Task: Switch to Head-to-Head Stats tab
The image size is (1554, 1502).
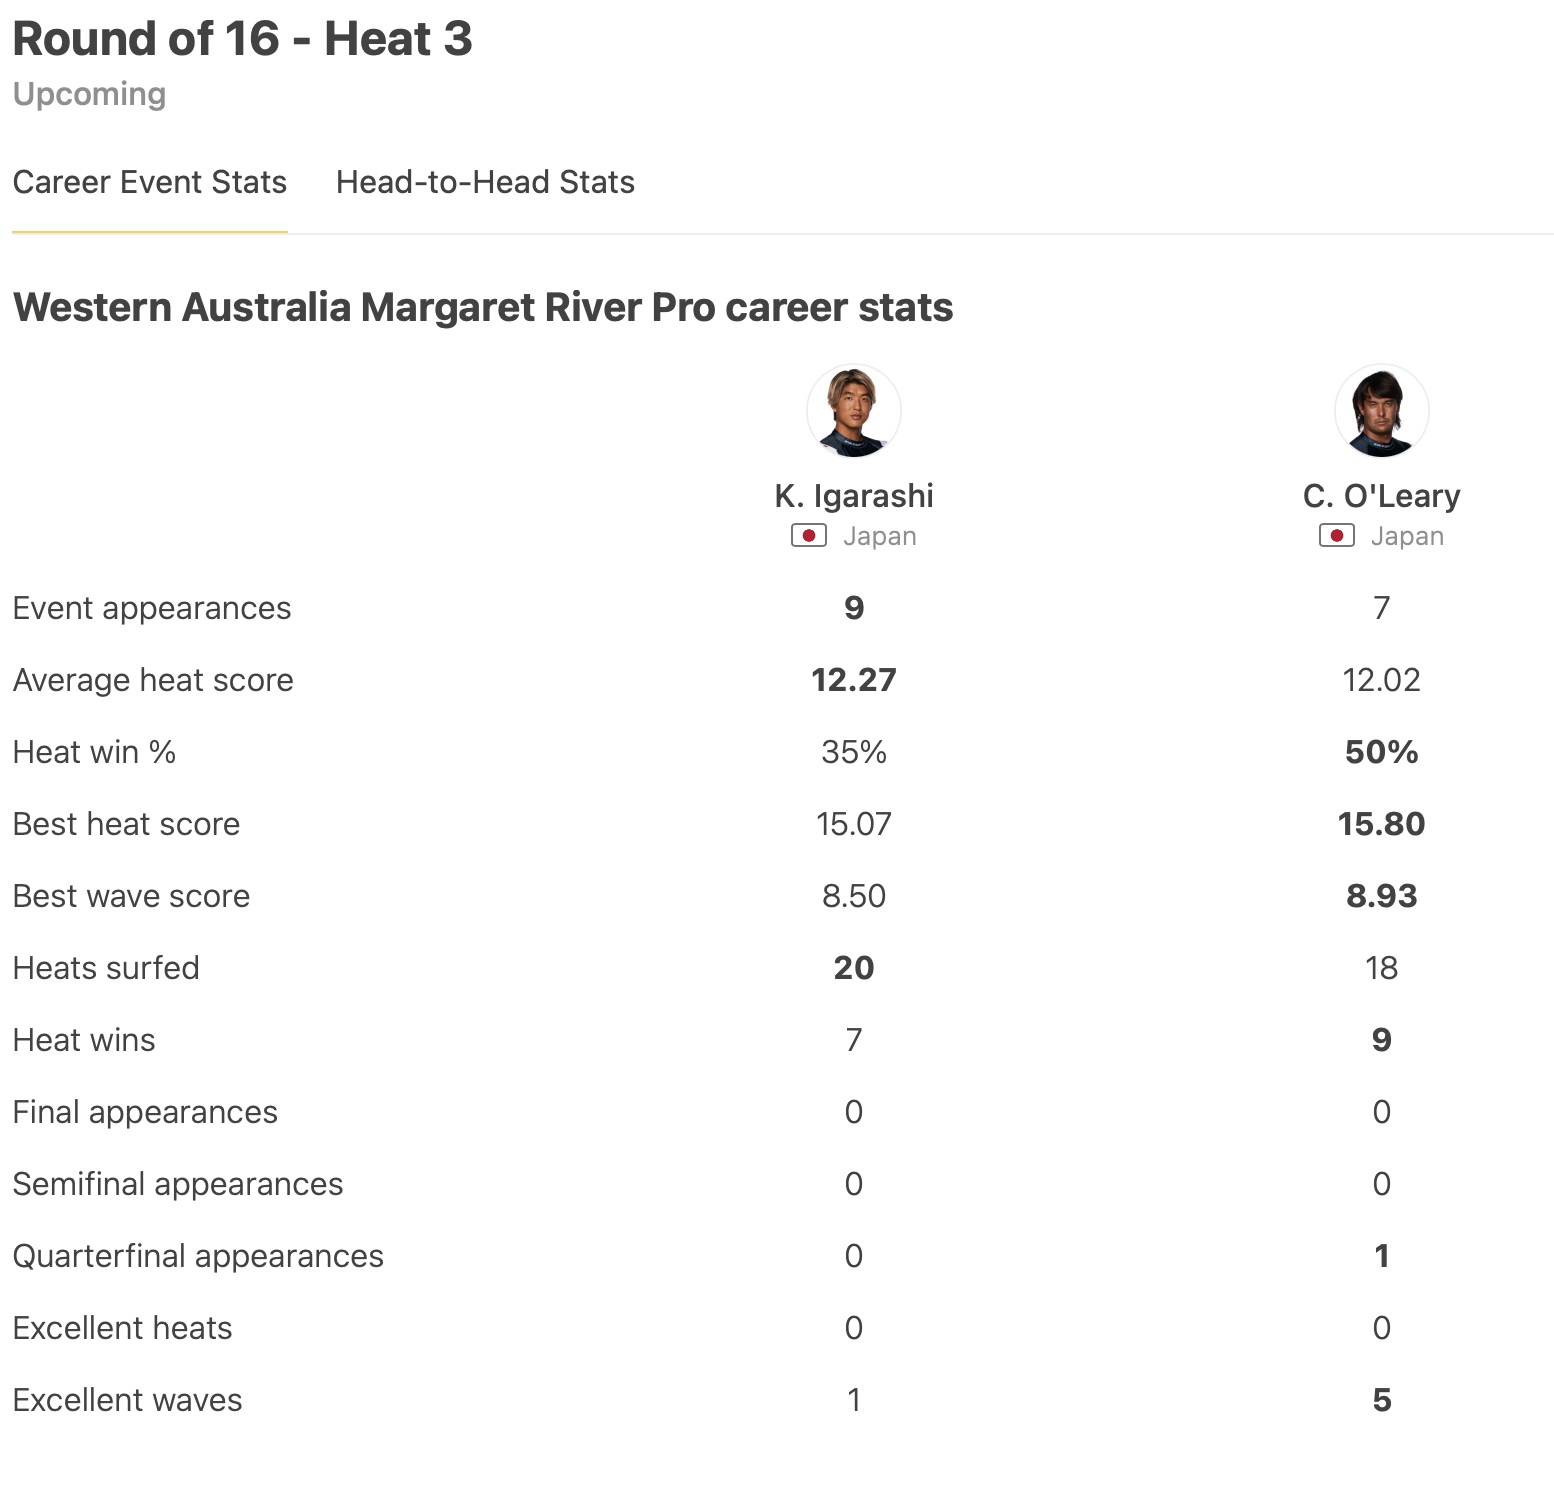Action: tap(485, 183)
